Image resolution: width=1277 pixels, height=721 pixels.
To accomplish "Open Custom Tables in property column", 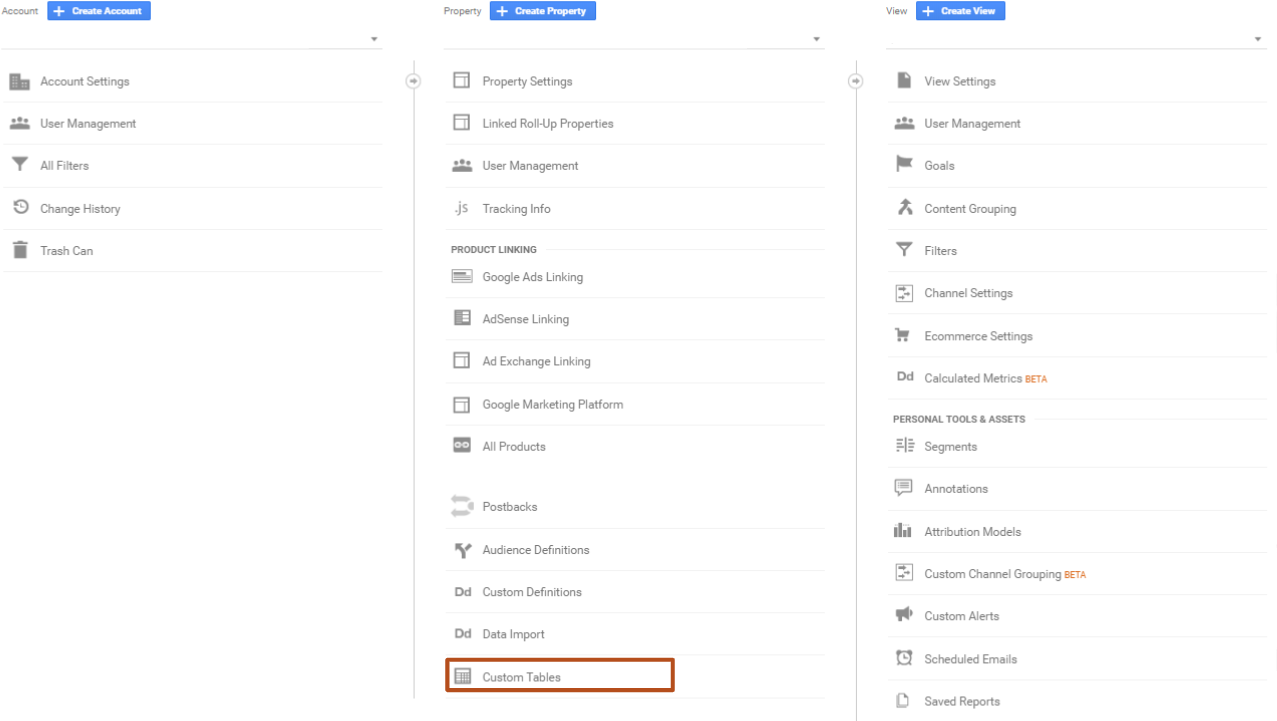I will [521, 677].
